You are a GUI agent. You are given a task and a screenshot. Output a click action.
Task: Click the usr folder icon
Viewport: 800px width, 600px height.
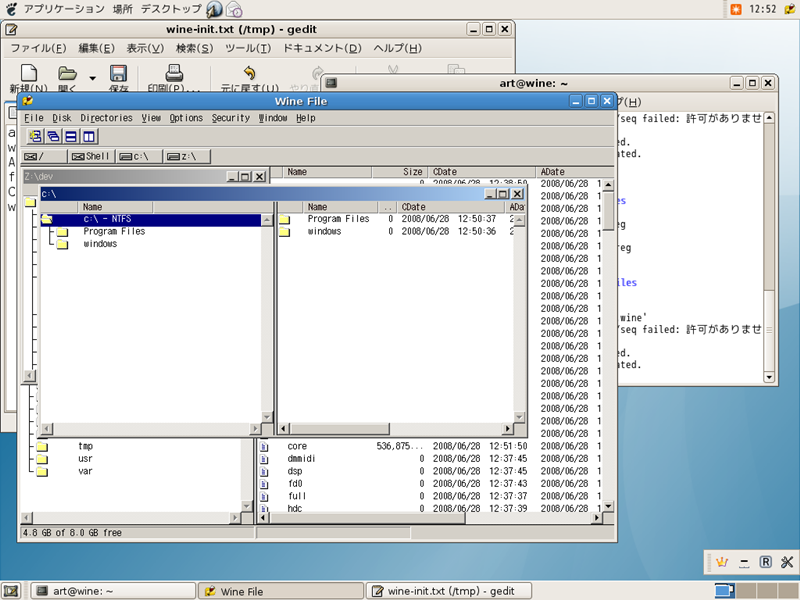42,459
